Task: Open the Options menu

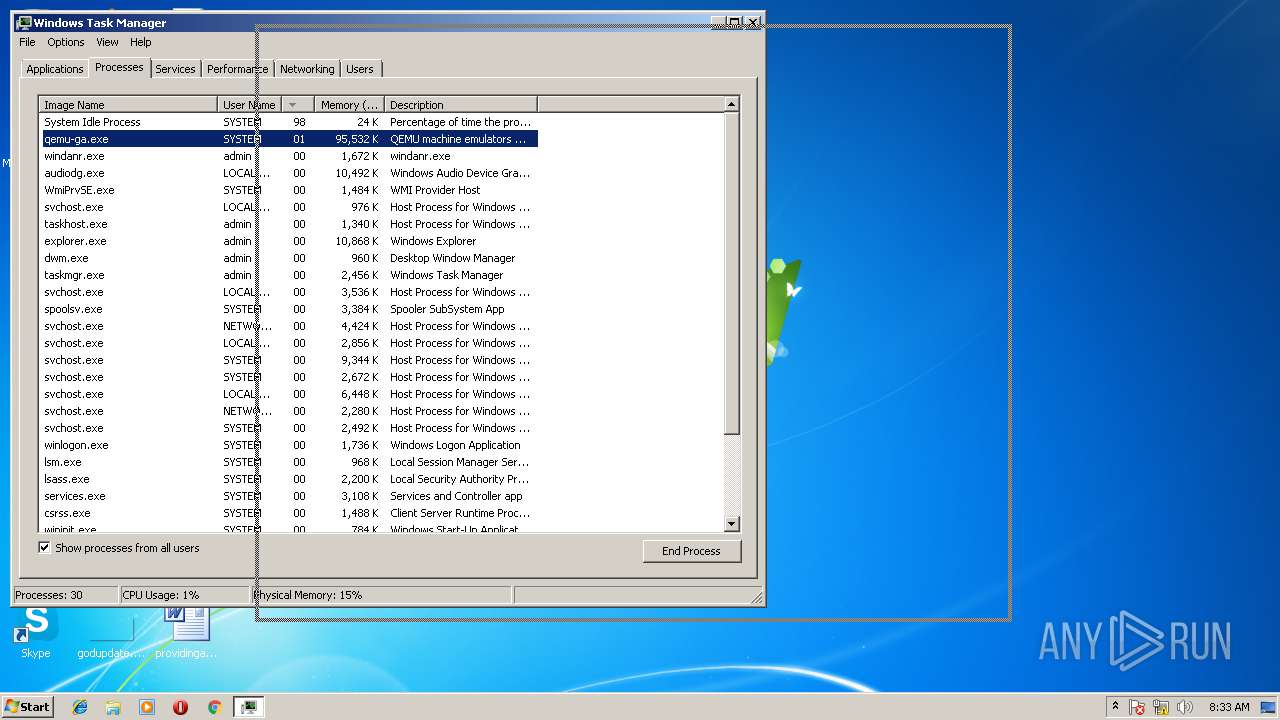Action: pos(66,42)
